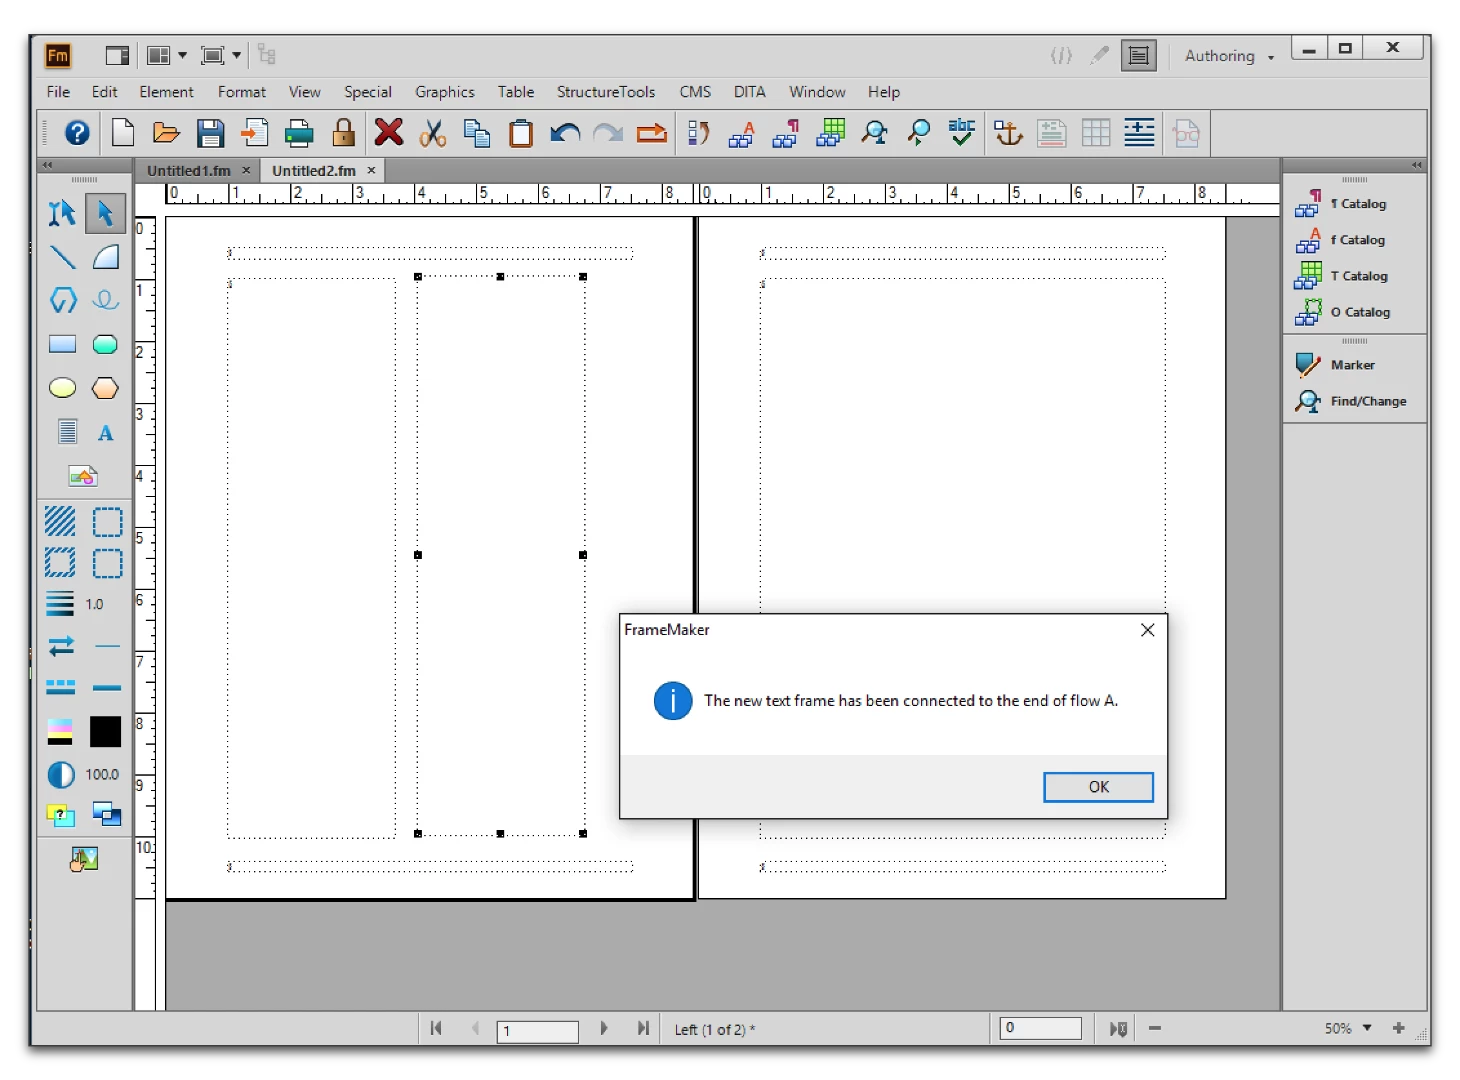Viewport: 1460px width, 1080px height.
Task: Create a new document with New icon
Action: 123,133
